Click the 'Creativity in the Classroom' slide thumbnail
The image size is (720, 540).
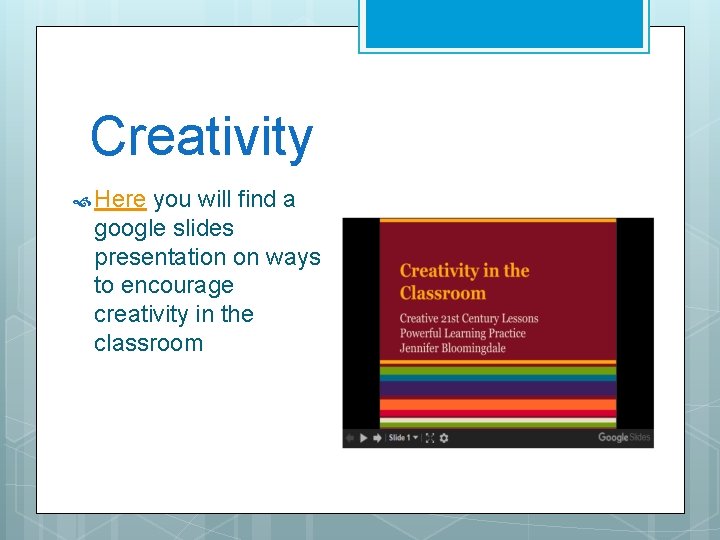pyautogui.click(x=498, y=324)
